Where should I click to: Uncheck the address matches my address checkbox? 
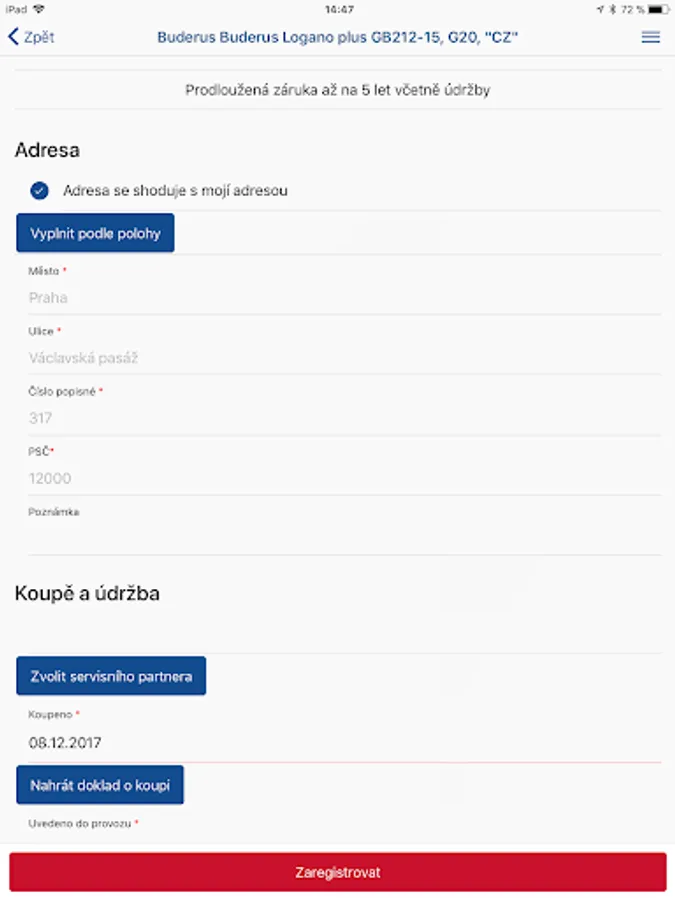tap(39, 190)
